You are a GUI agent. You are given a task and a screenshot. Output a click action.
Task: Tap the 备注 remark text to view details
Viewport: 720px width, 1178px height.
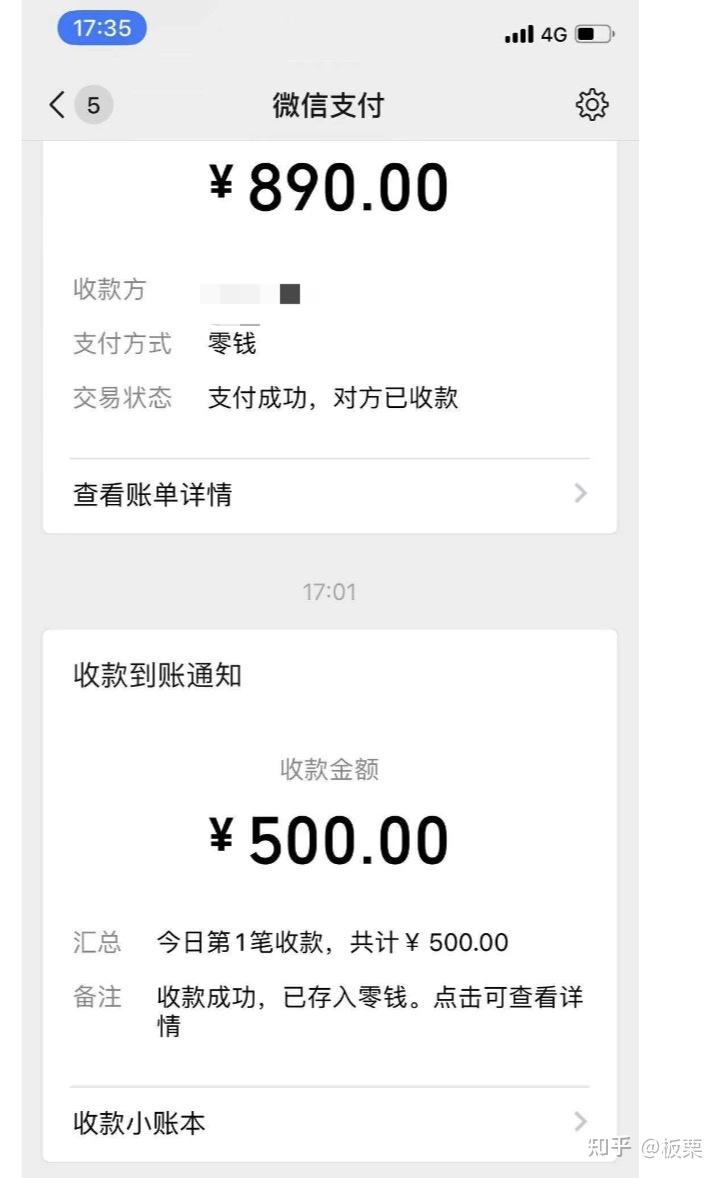click(x=370, y=1010)
